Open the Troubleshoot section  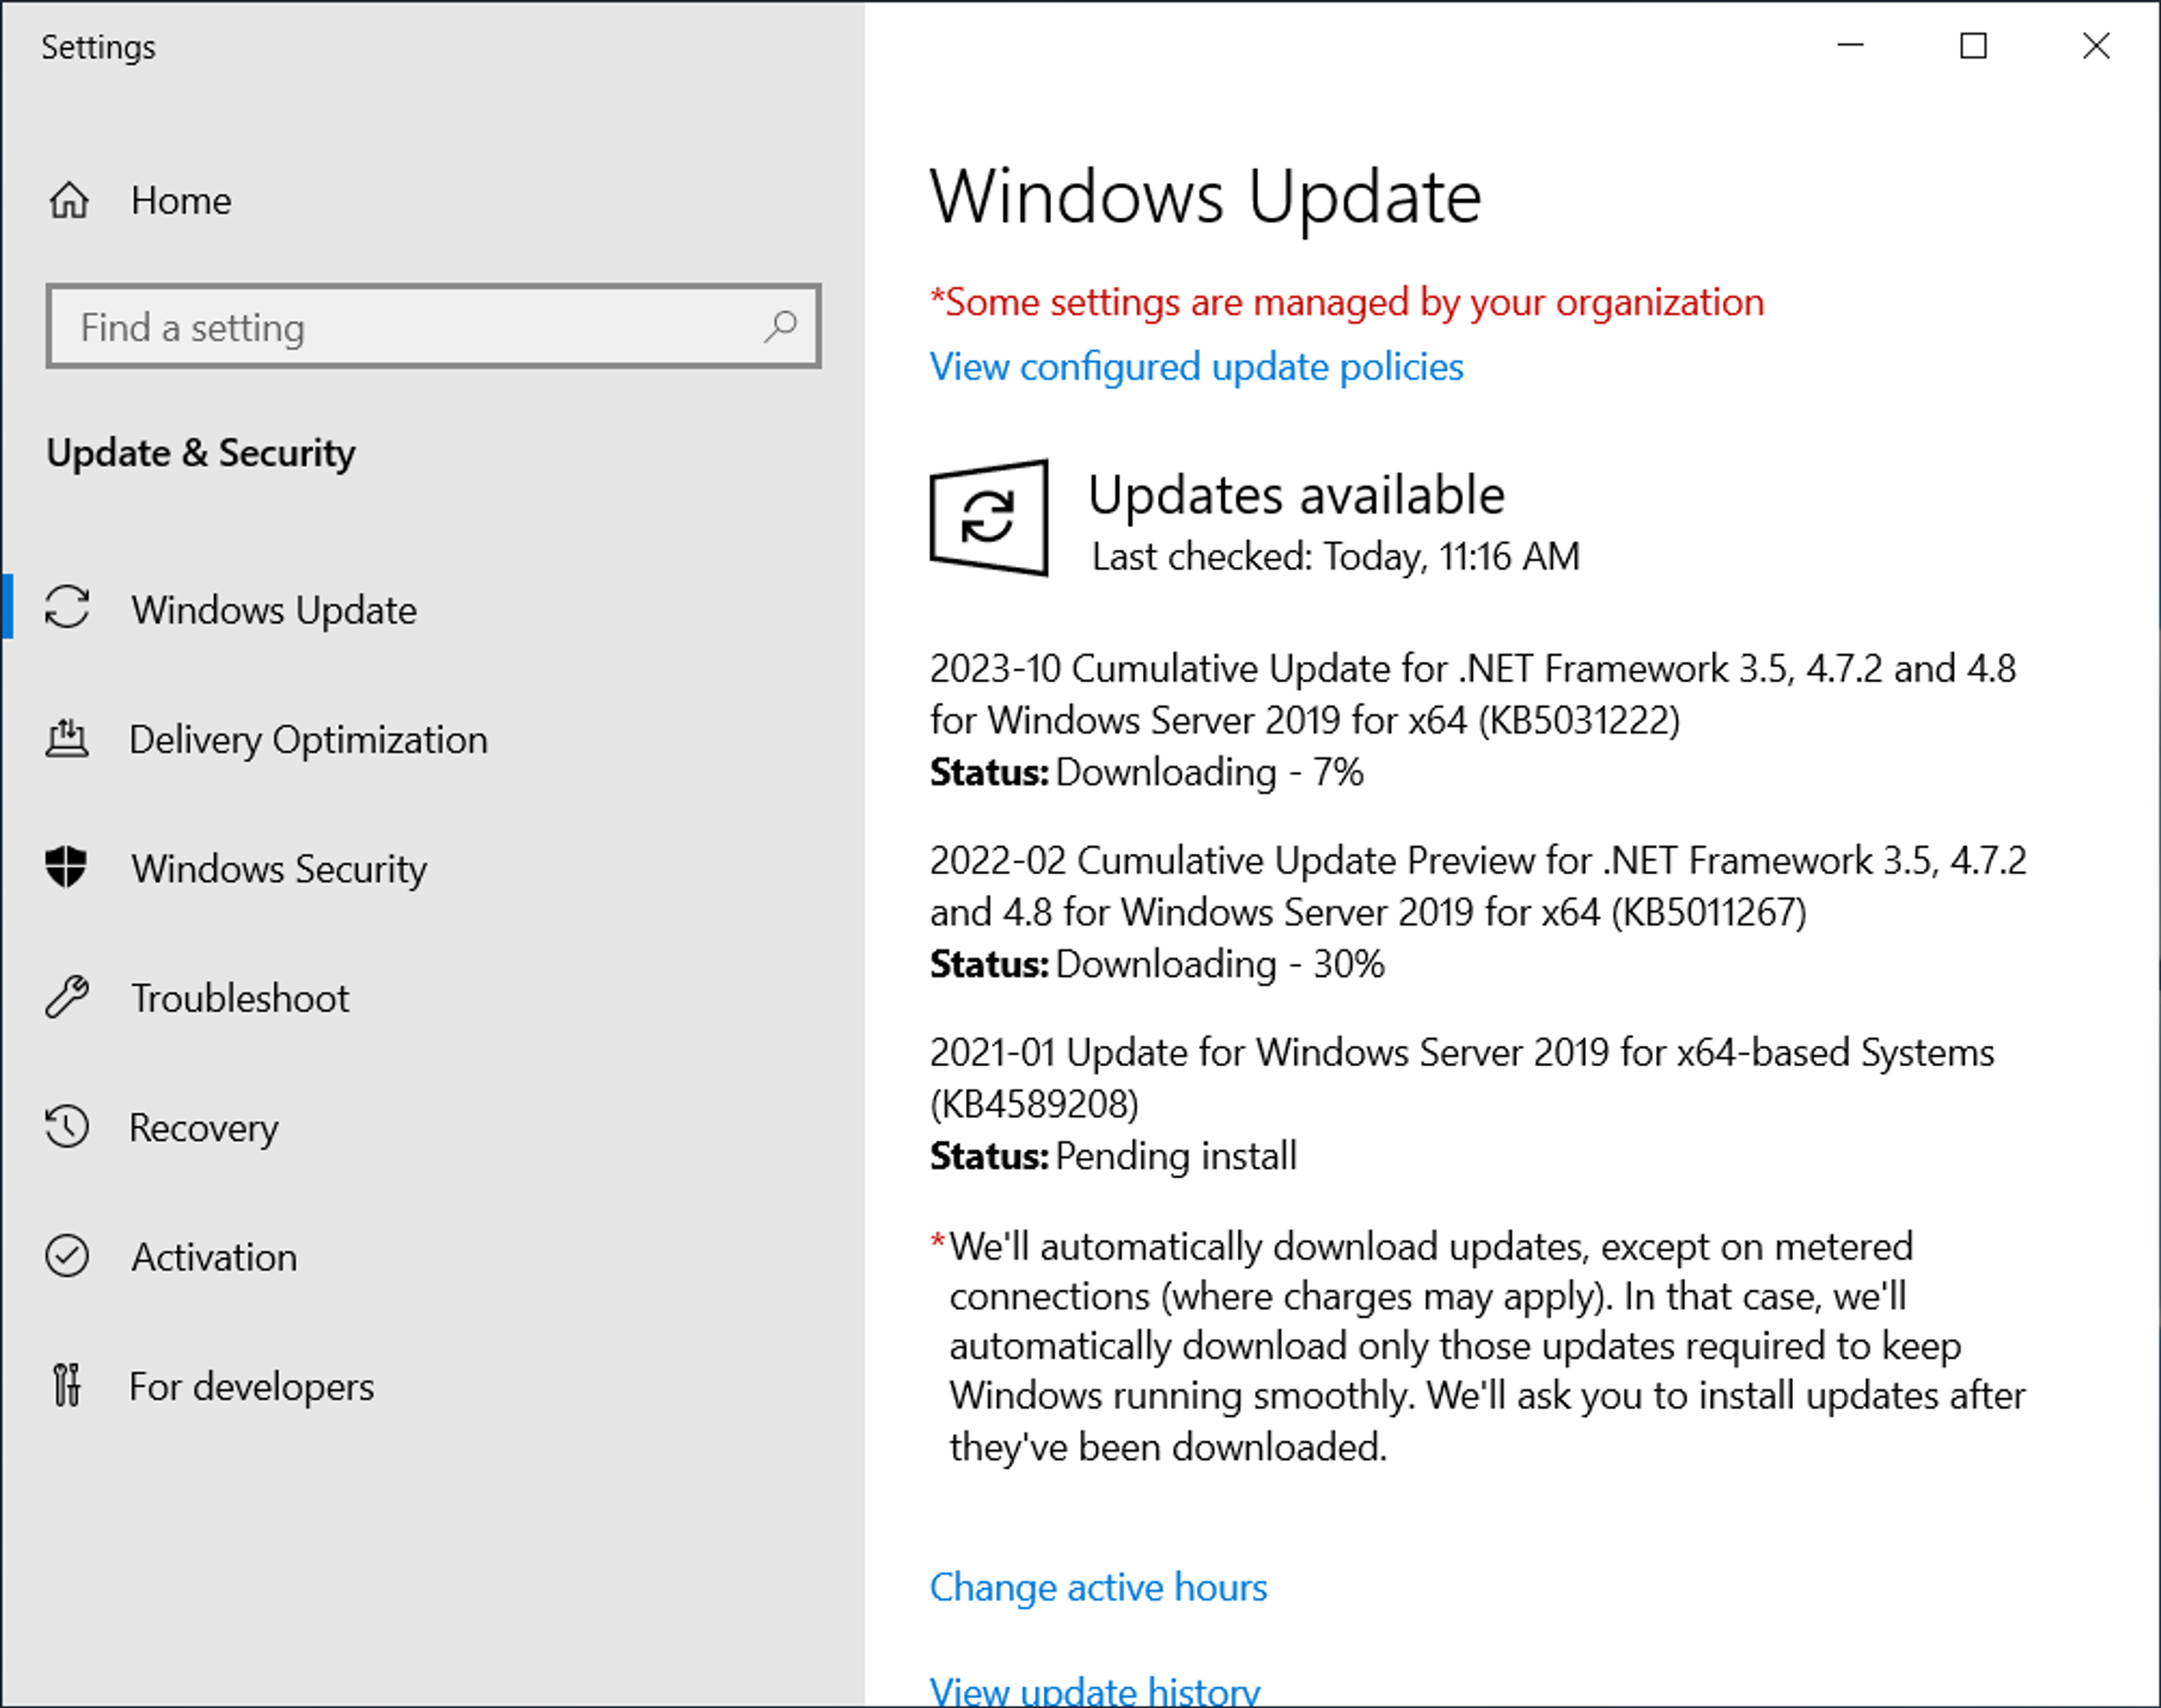pos(240,998)
